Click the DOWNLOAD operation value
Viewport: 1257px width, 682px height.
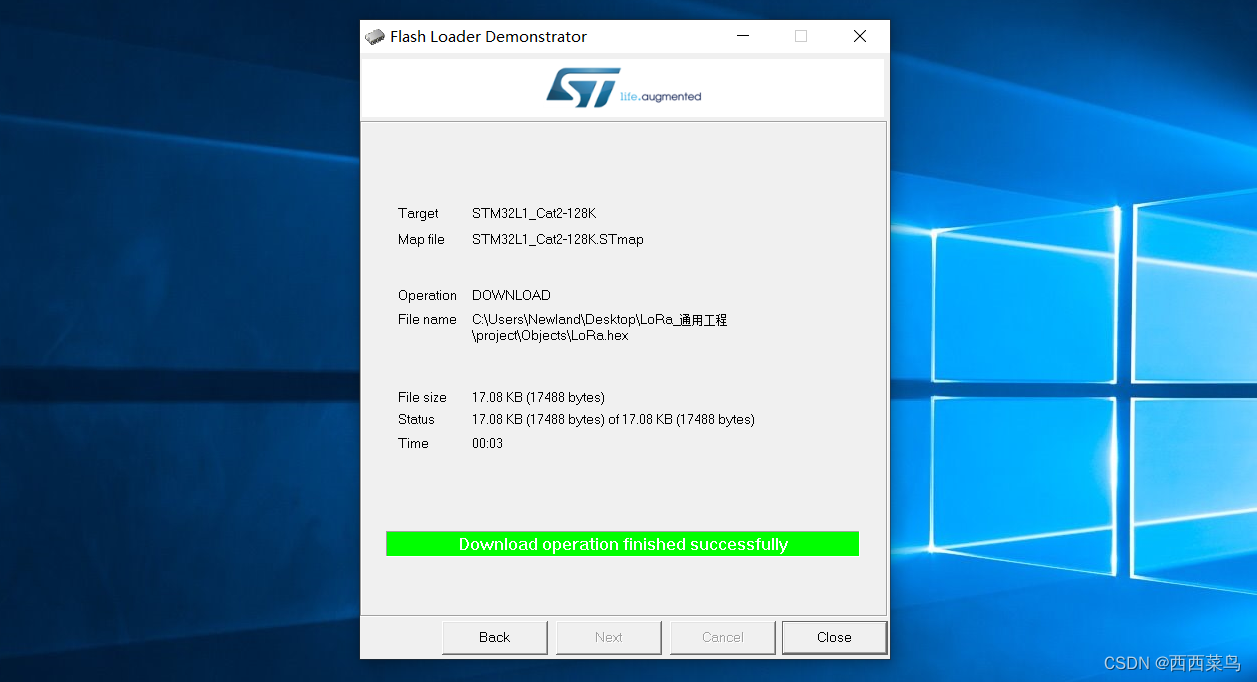(x=511, y=295)
